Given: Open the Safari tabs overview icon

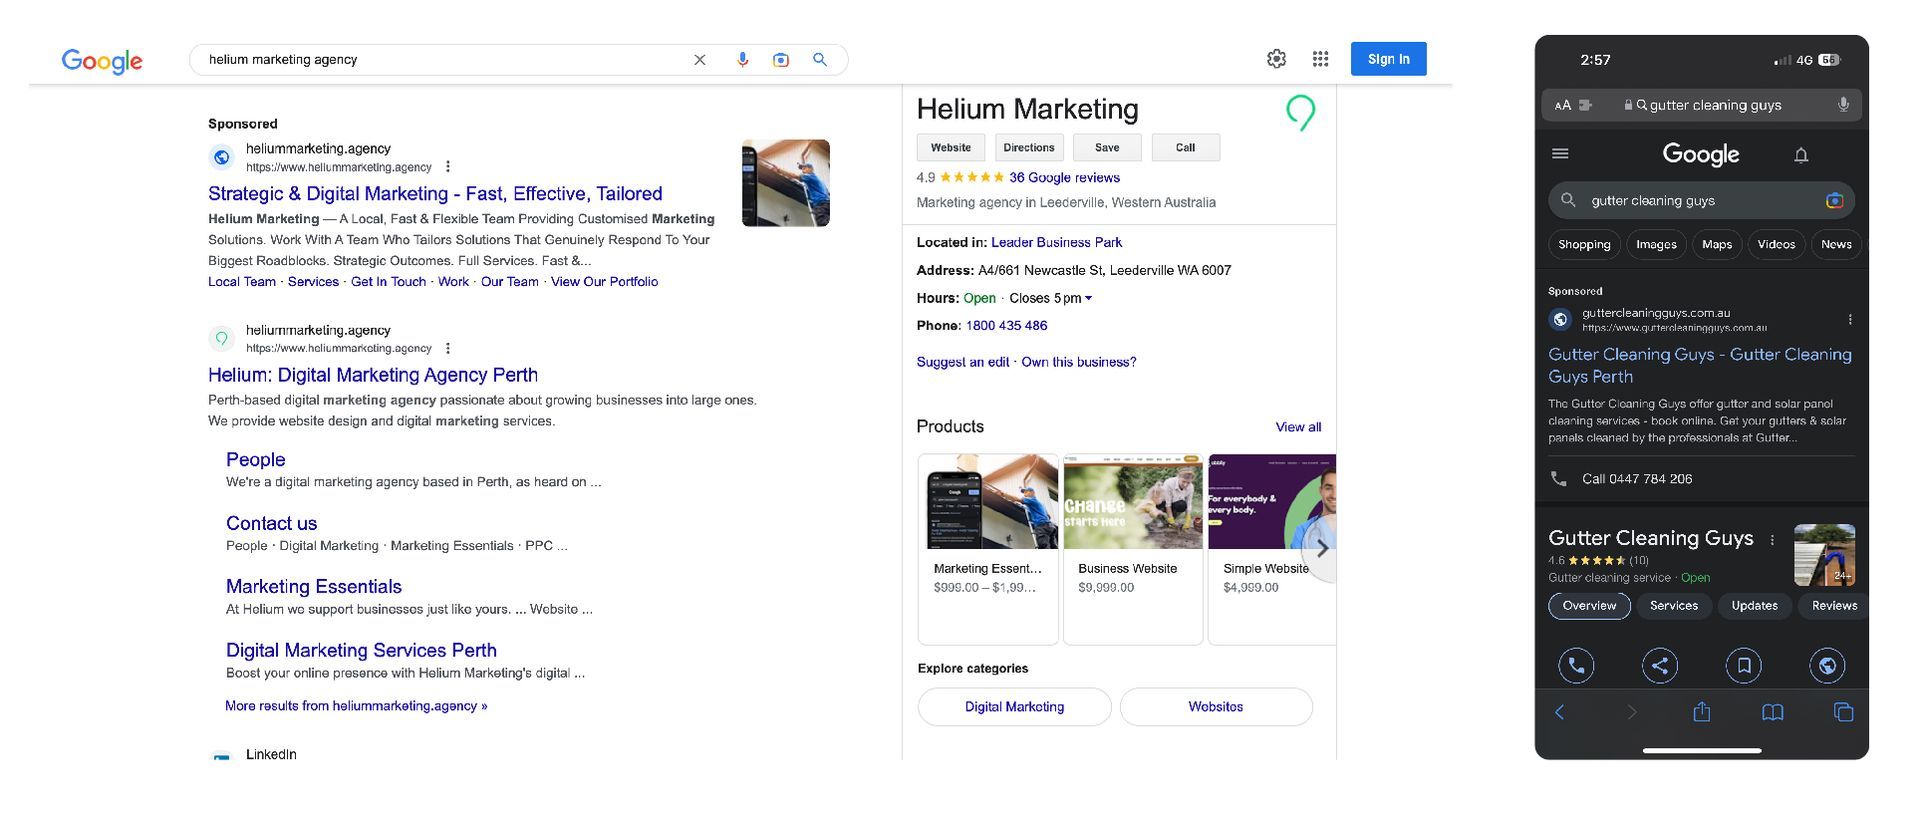Looking at the screenshot, I should click(1843, 712).
